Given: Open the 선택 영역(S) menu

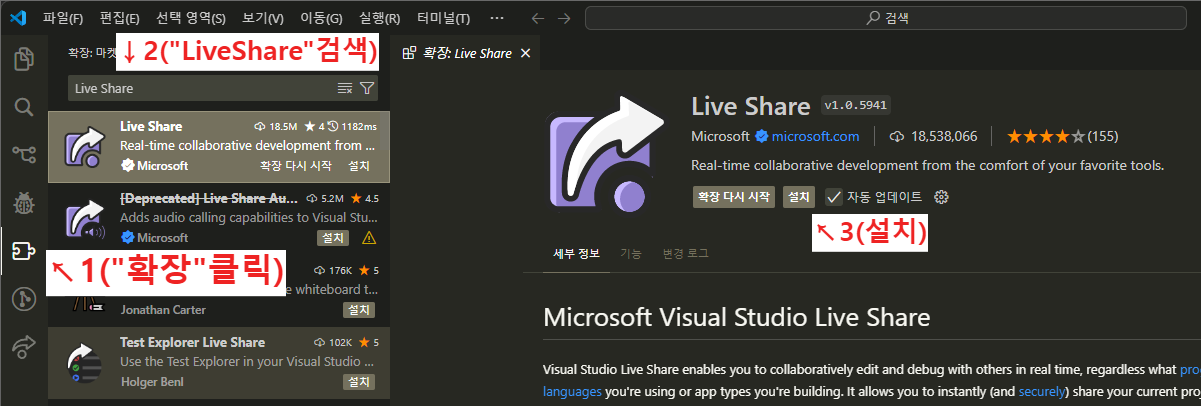Looking at the screenshot, I should [191, 18].
